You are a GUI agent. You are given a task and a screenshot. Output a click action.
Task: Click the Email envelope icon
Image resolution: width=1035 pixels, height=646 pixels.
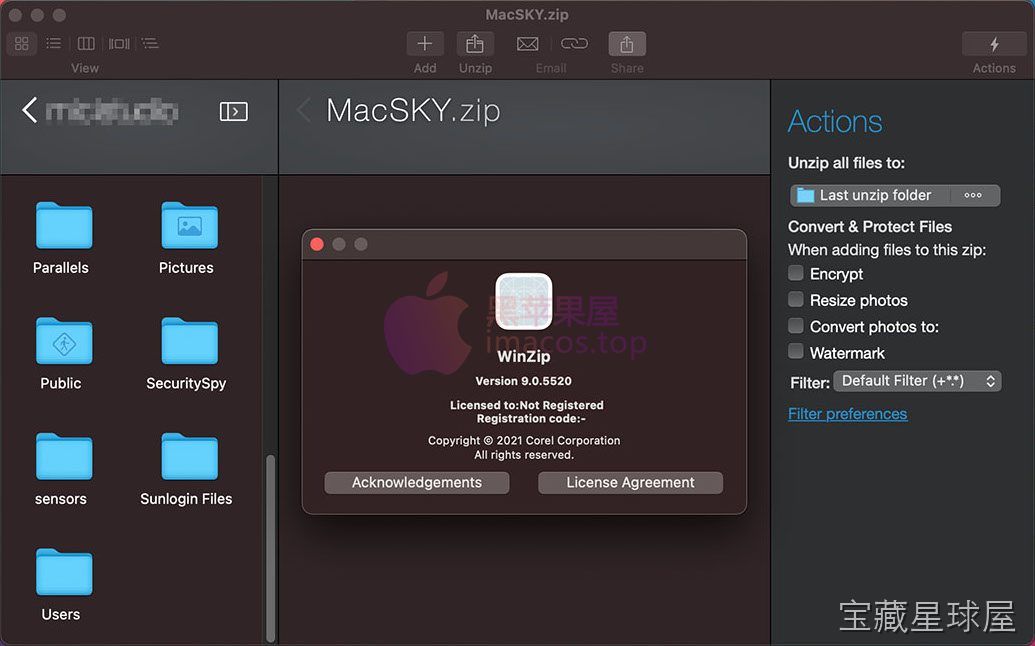(x=527, y=44)
